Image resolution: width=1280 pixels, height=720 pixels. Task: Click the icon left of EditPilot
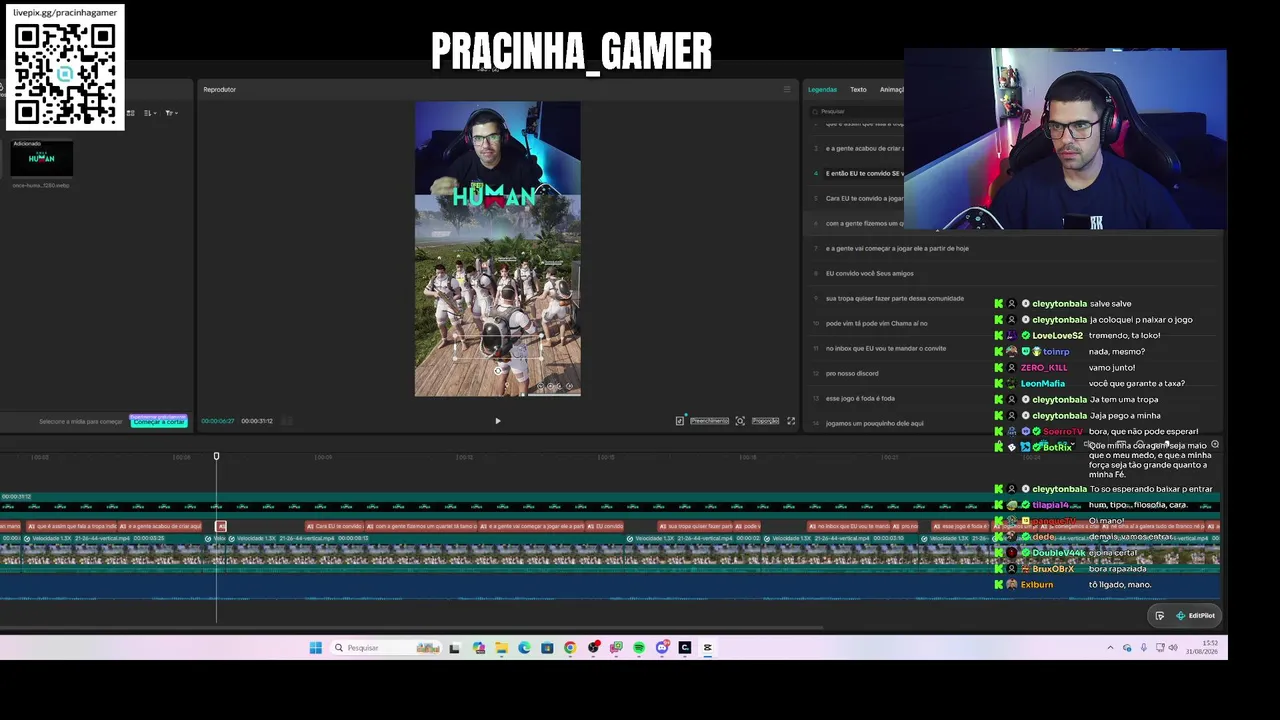click(1159, 616)
